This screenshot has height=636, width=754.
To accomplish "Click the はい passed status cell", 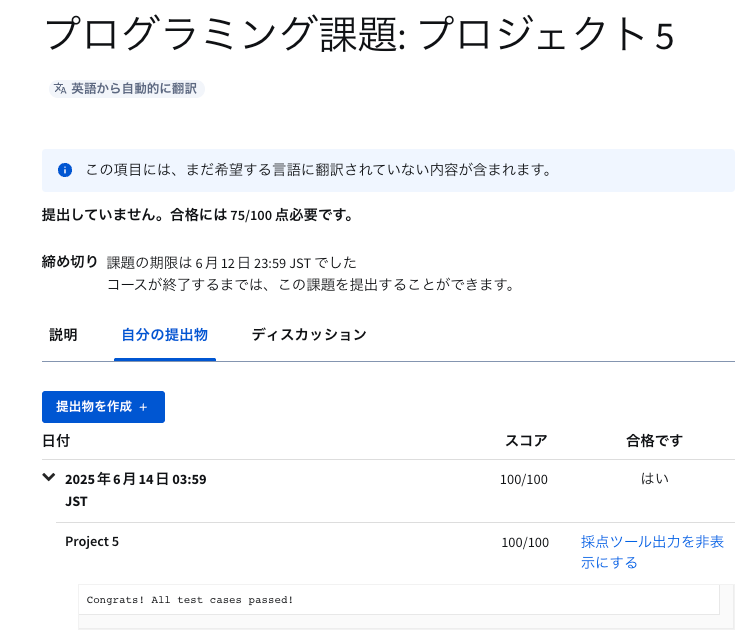I will [x=654, y=479].
